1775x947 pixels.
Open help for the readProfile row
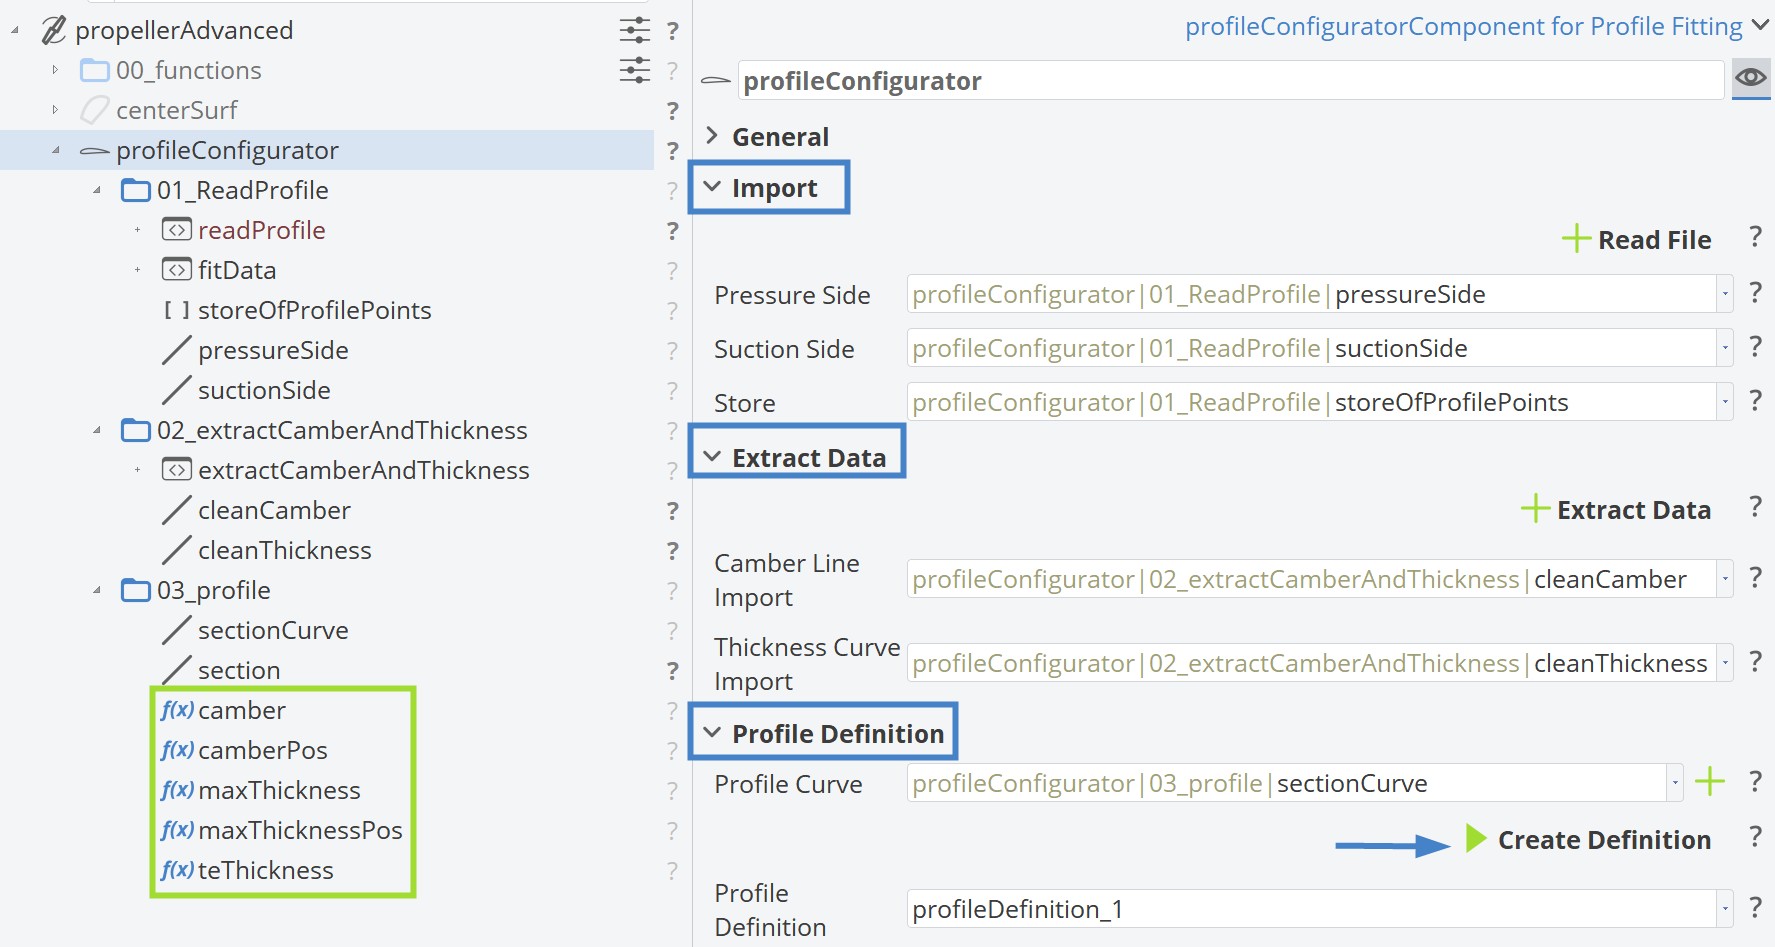(673, 231)
